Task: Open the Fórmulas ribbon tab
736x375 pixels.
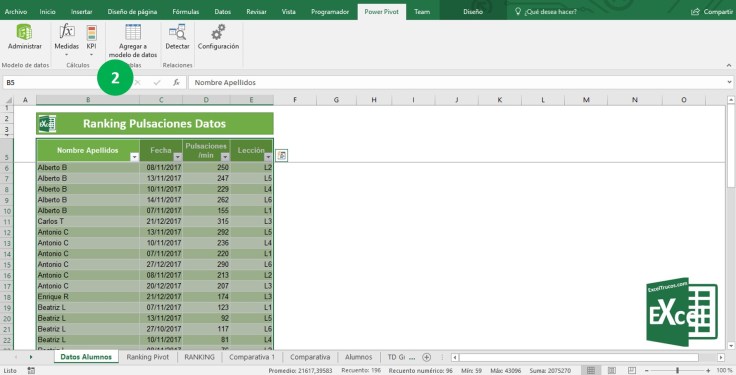Action: (x=186, y=12)
